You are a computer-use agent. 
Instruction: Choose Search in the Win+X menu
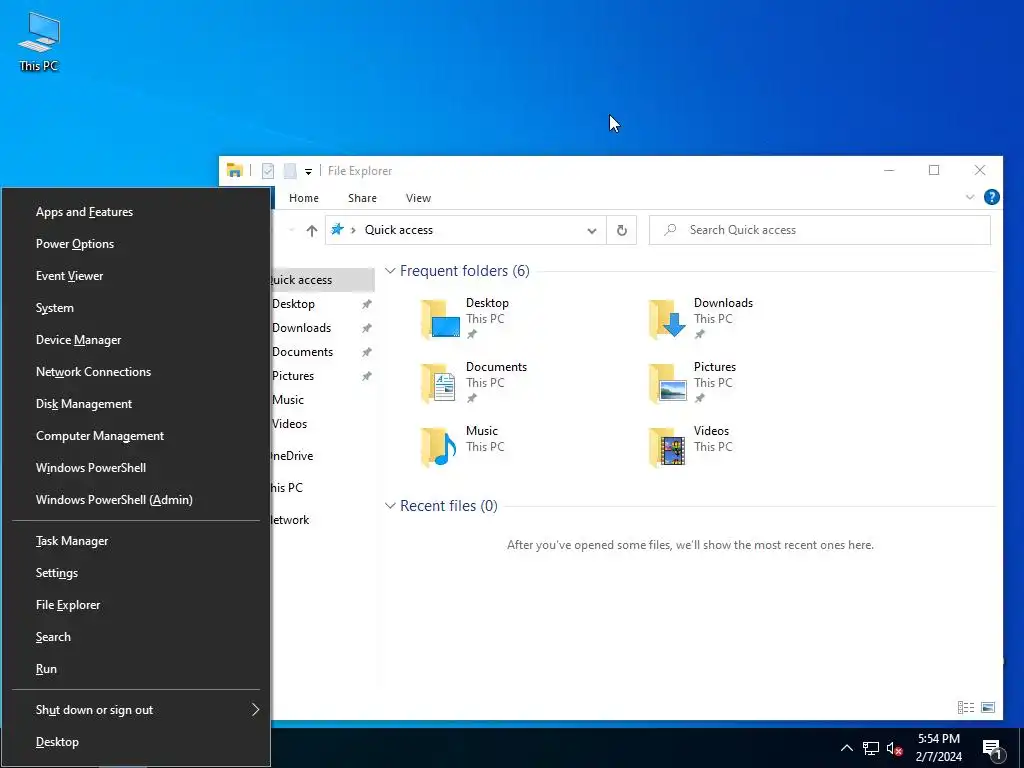tap(136, 637)
